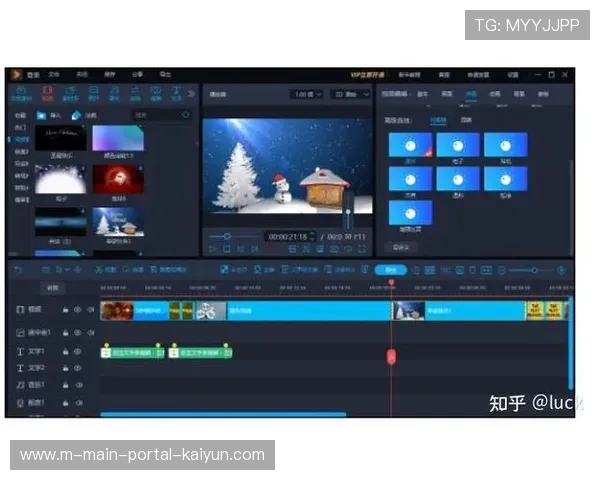Image resolution: width=600 pixels, height=480 pixels.
Task: Switch to the highlighted third tab in properties panel
Action: pyautogui.click(x=471, y=94)
